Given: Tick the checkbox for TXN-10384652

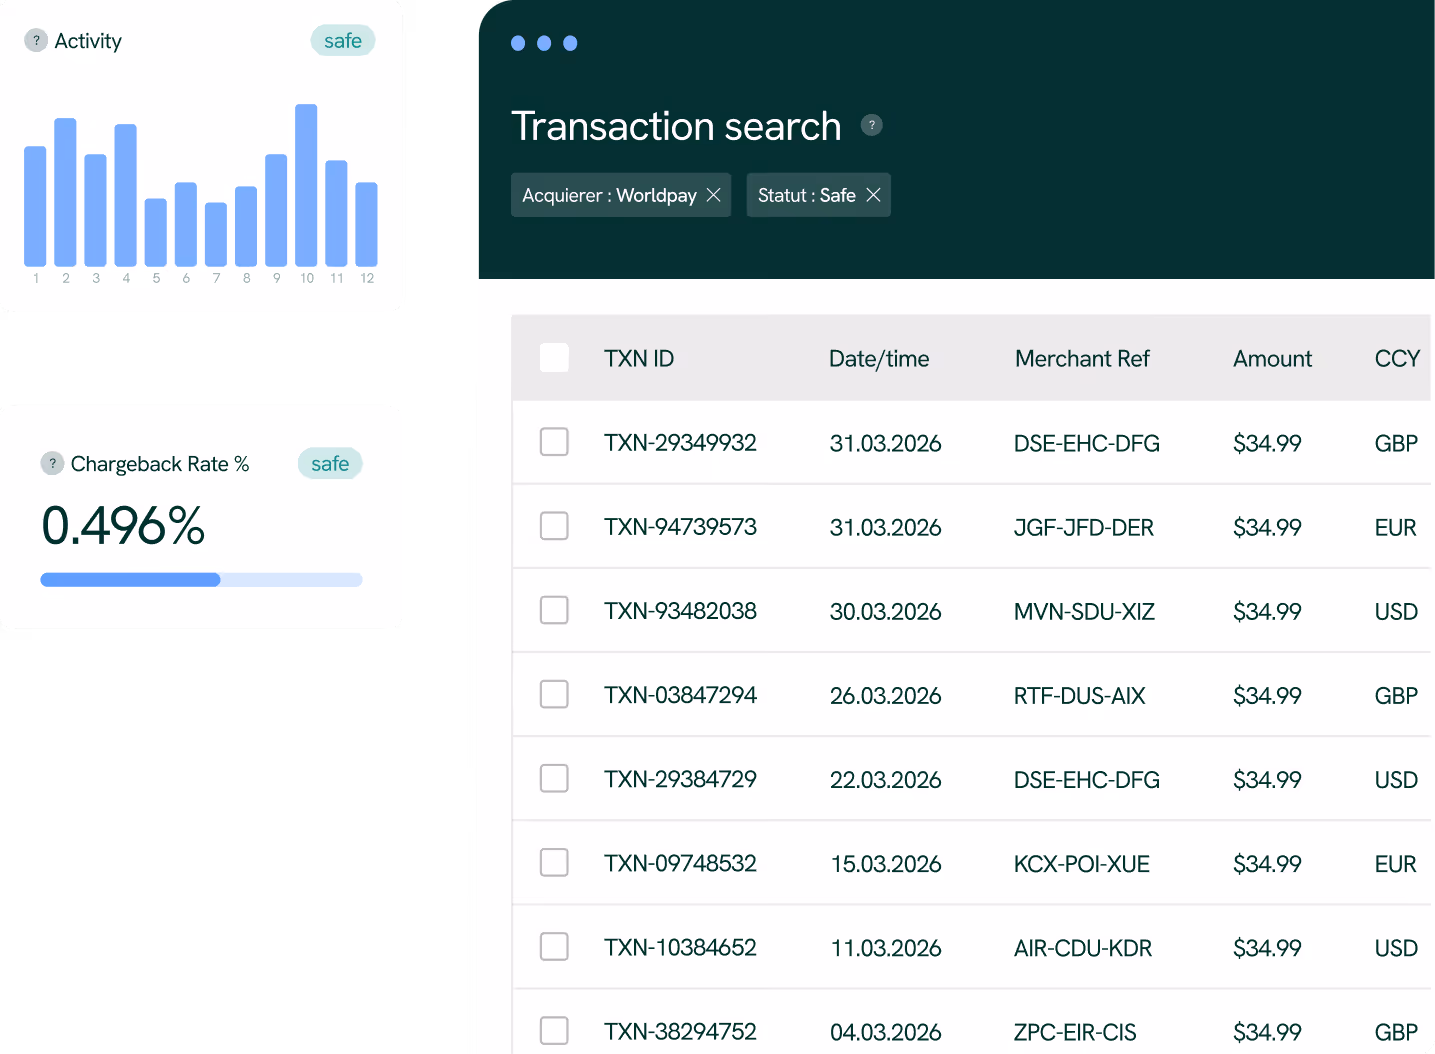Looking at the screenshot, I should (554, 946).
